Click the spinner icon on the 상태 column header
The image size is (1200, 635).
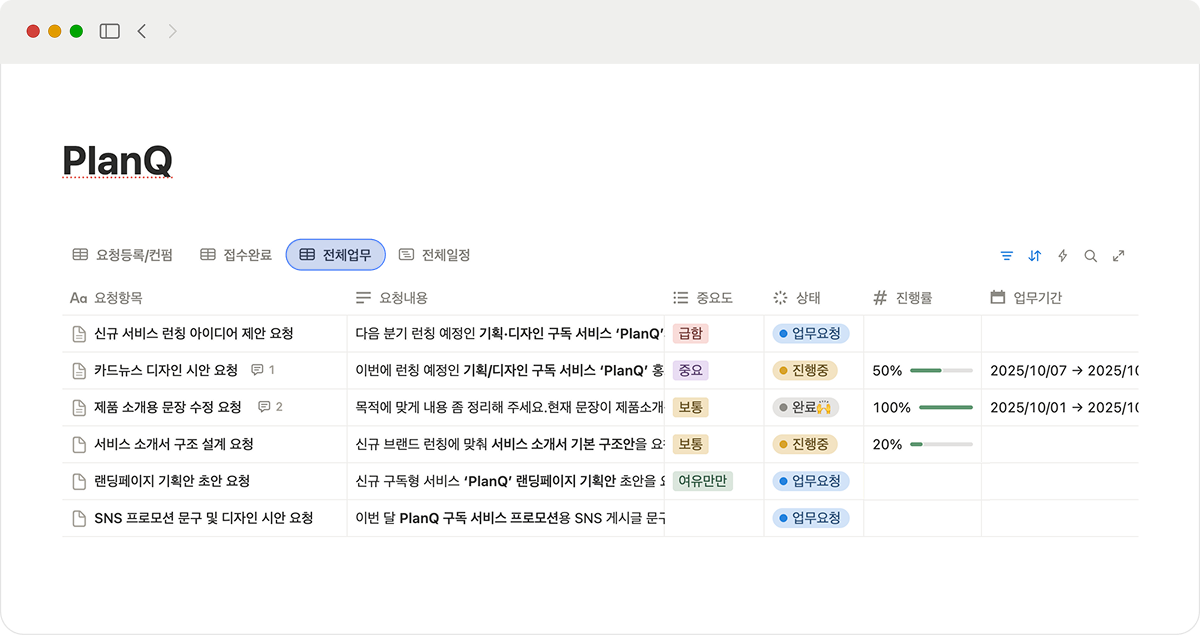coord(781,297)
